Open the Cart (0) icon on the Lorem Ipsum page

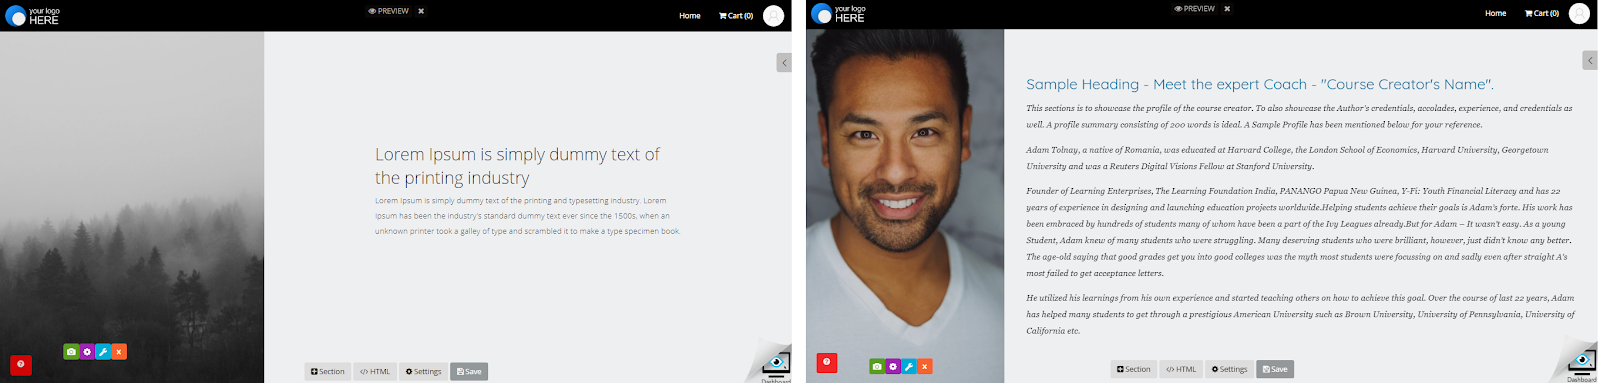[736, 16]
